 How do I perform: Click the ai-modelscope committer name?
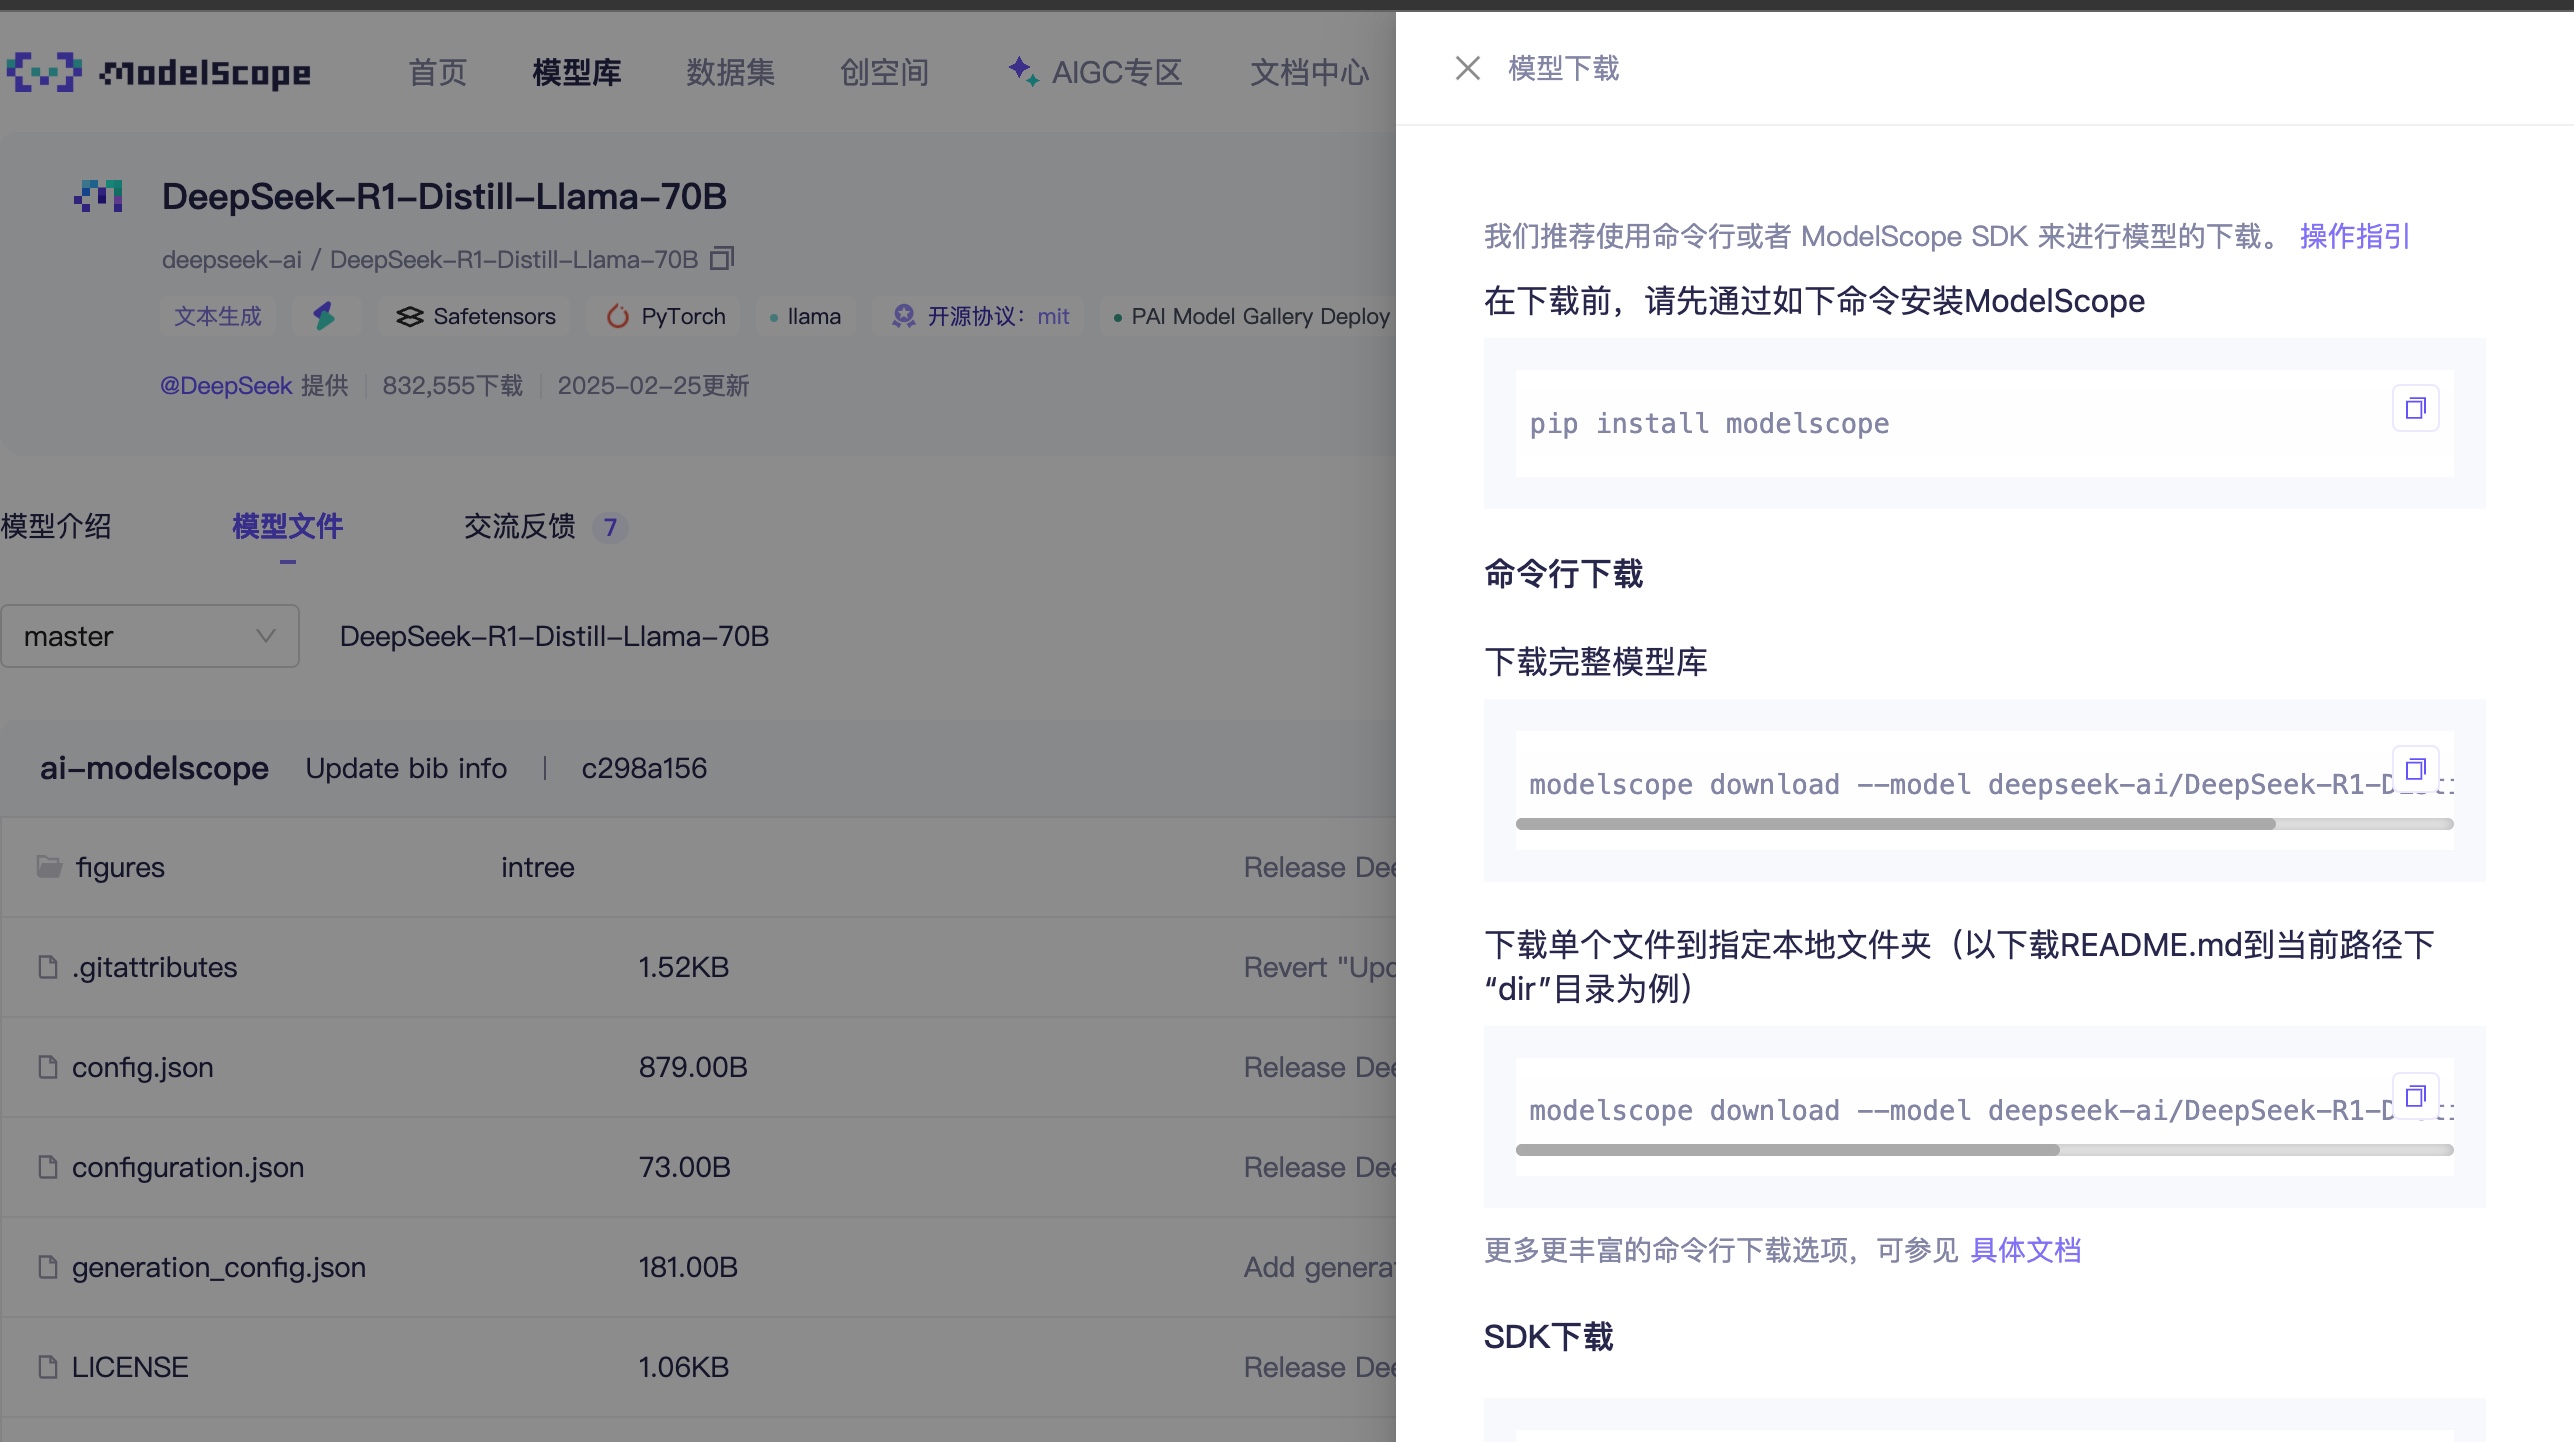pyautogui.click(x=154, y=768)
